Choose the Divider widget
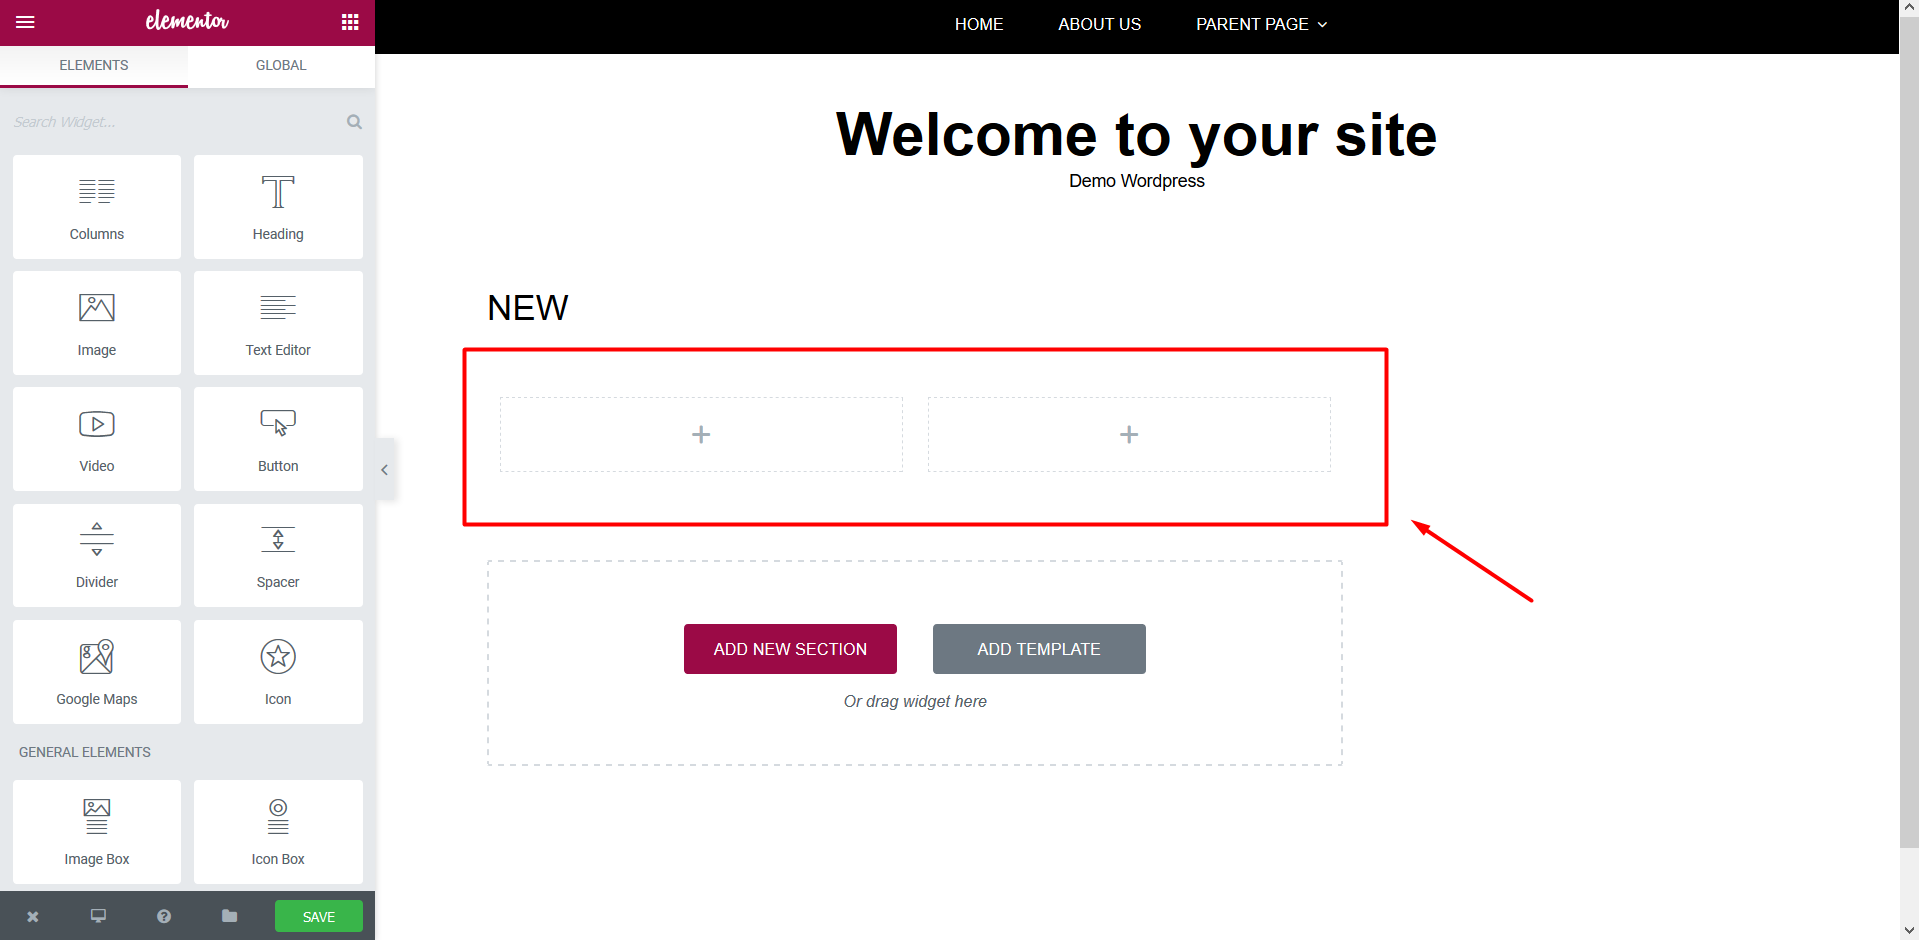This screenshot has width=1919, height=940. click(x=97, y=555)
